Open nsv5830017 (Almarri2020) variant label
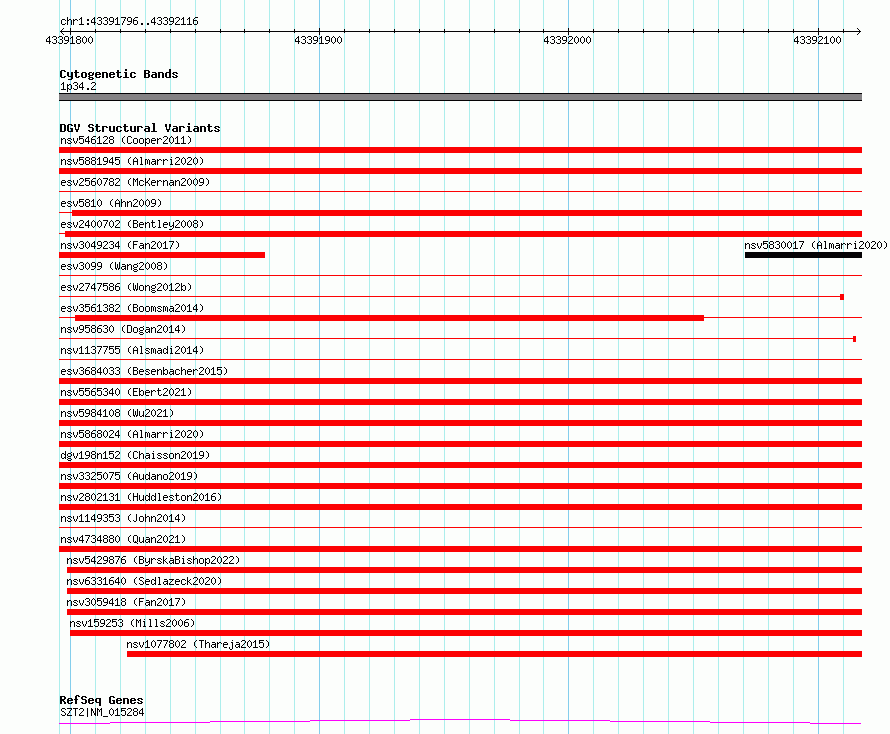Image resolution: width=890 pixels, height=734 pixels. (816, 245)
